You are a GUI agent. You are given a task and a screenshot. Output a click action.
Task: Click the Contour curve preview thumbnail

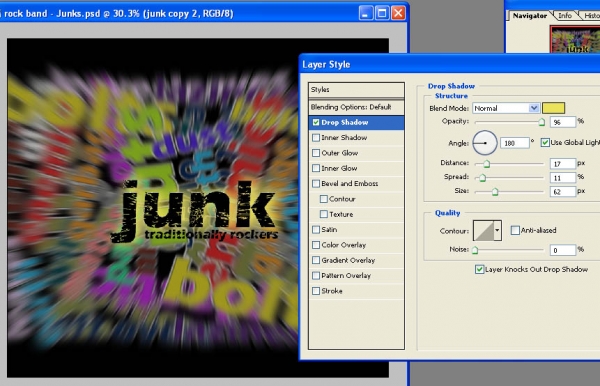pos(483,230)
